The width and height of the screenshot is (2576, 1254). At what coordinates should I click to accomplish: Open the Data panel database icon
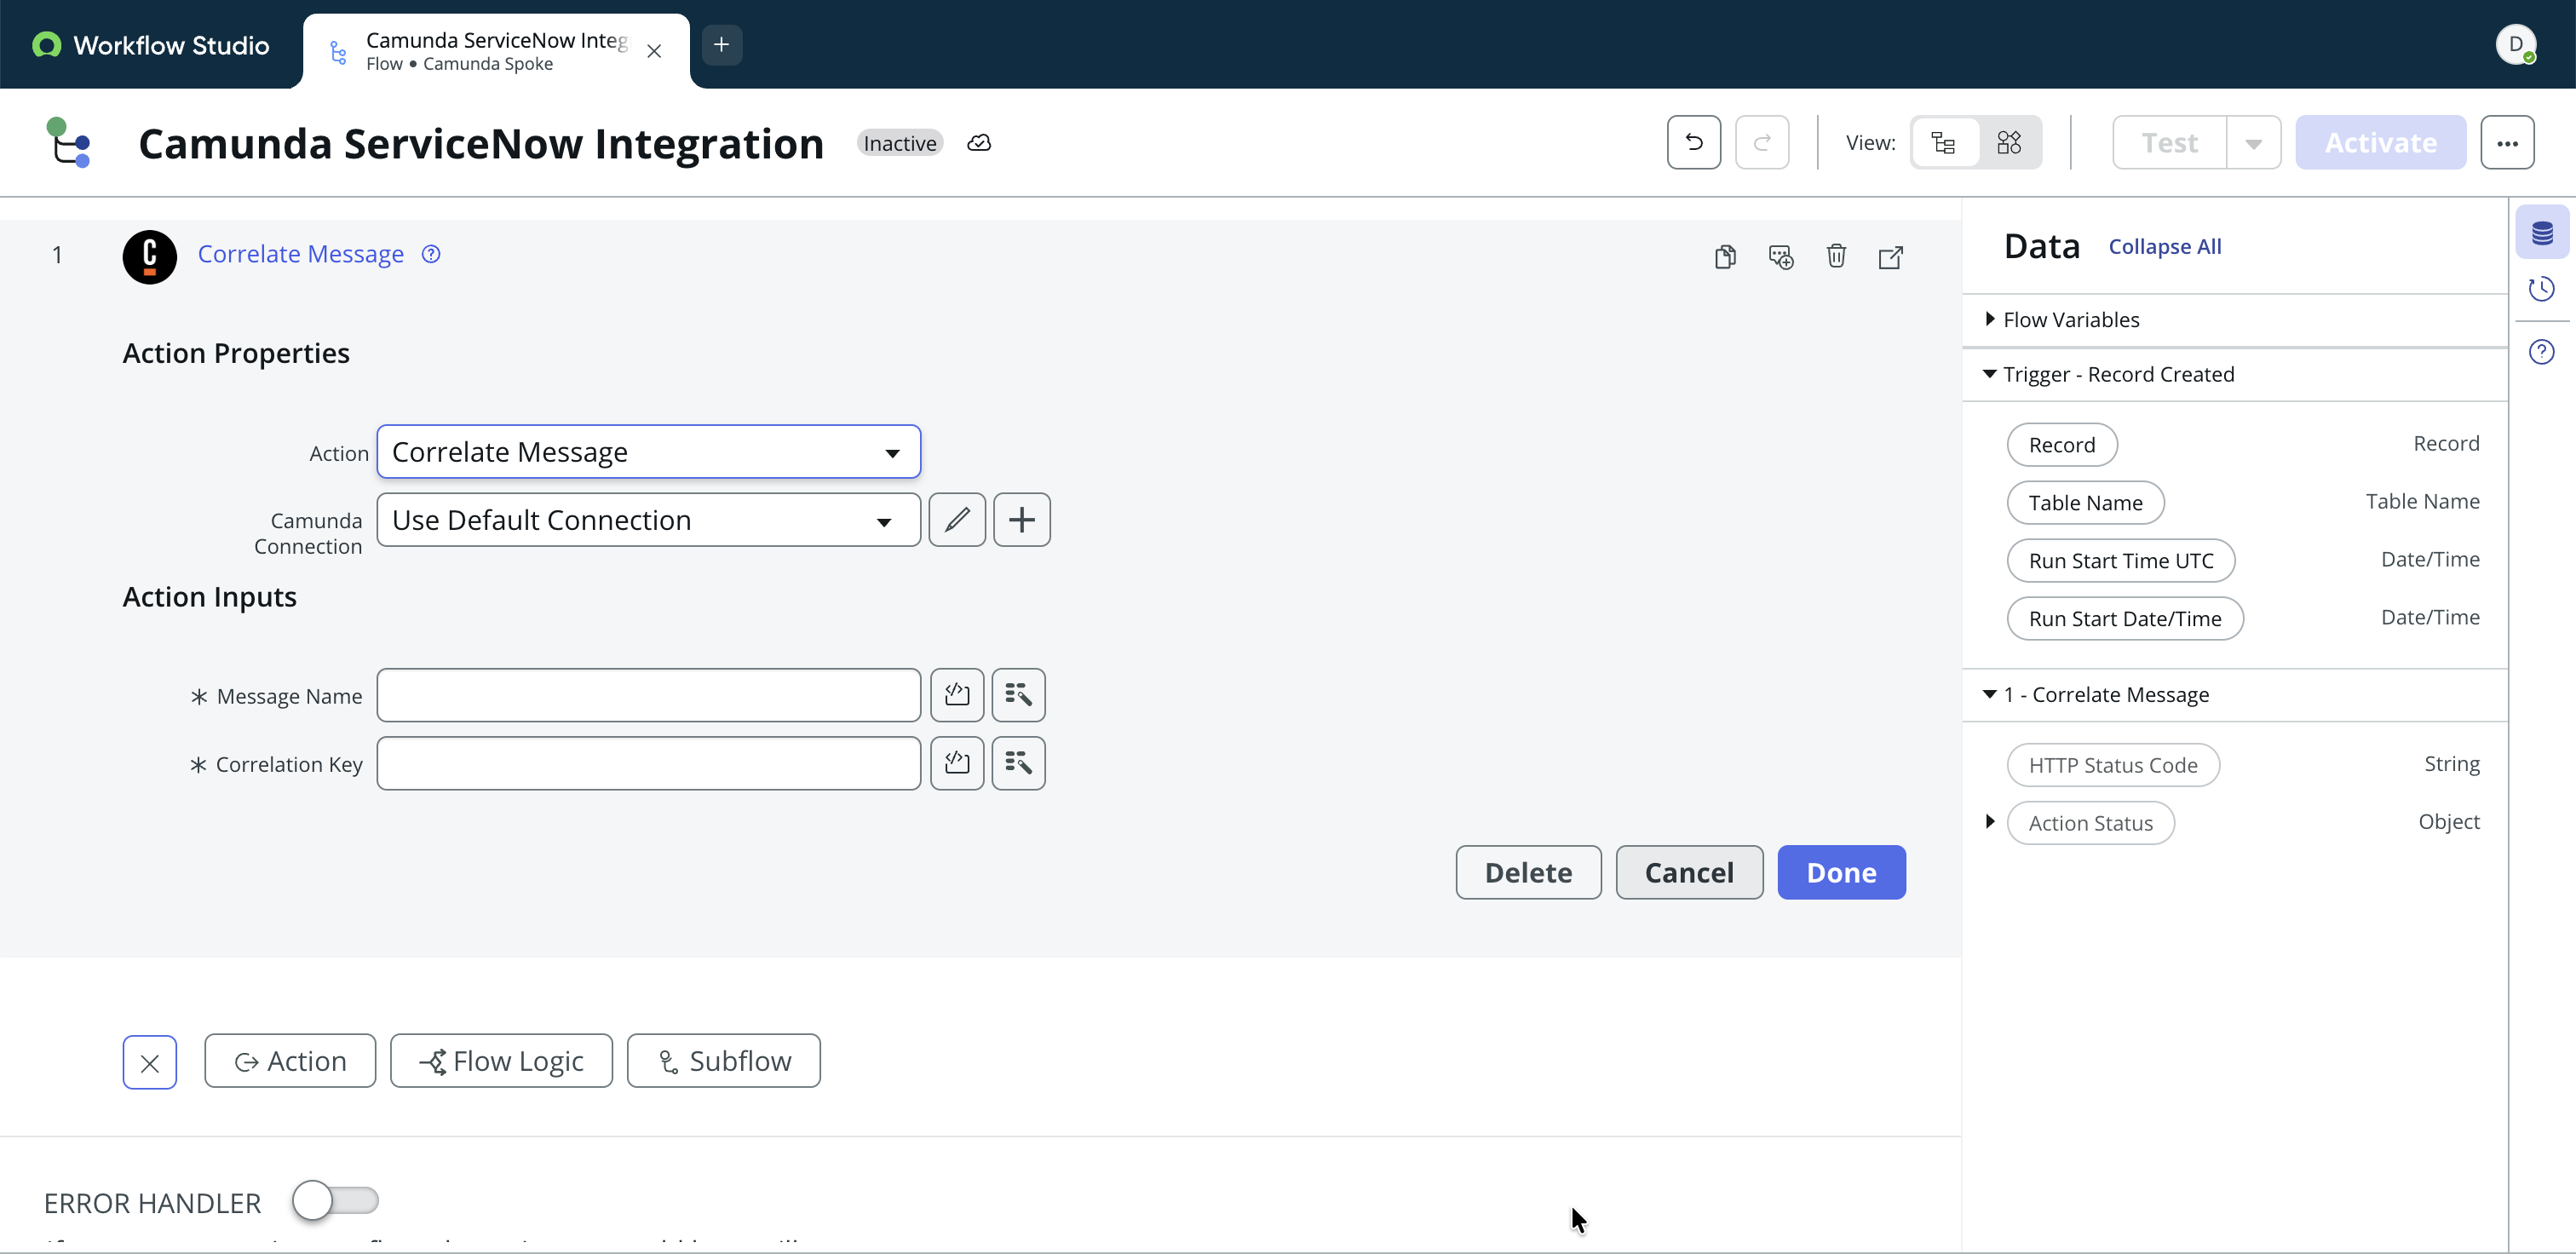2543,230
